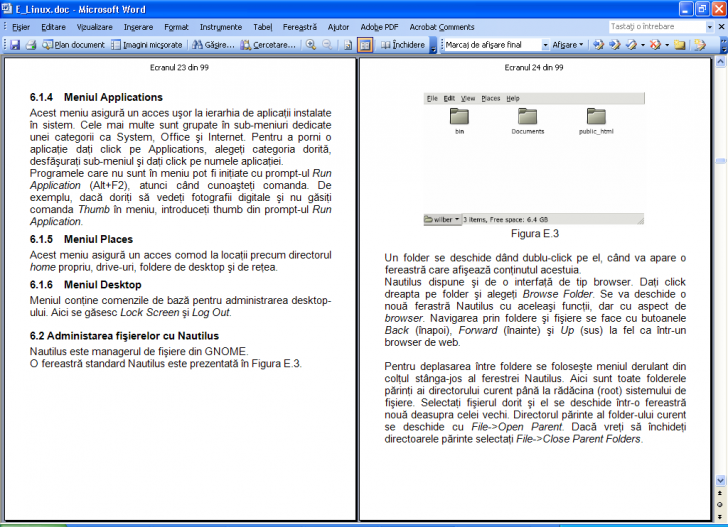The width and height of the screenshot is (728, 527).
Task: Click the Word document icon in title bar
Action: click(6, 9)
